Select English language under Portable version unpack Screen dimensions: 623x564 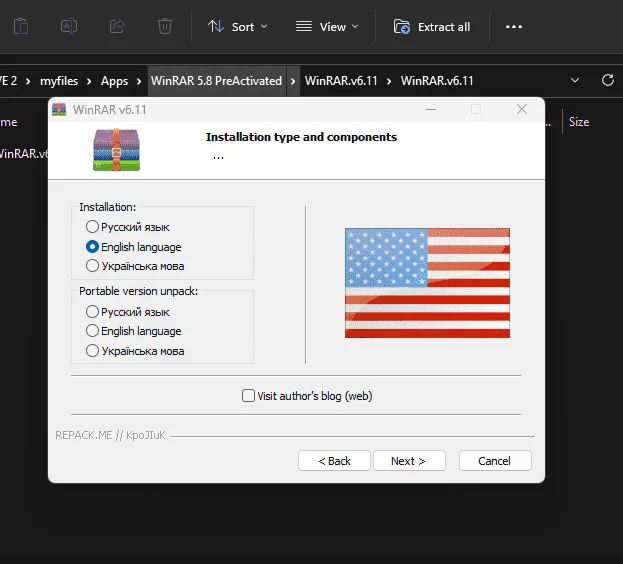click(x=92, y=331)
